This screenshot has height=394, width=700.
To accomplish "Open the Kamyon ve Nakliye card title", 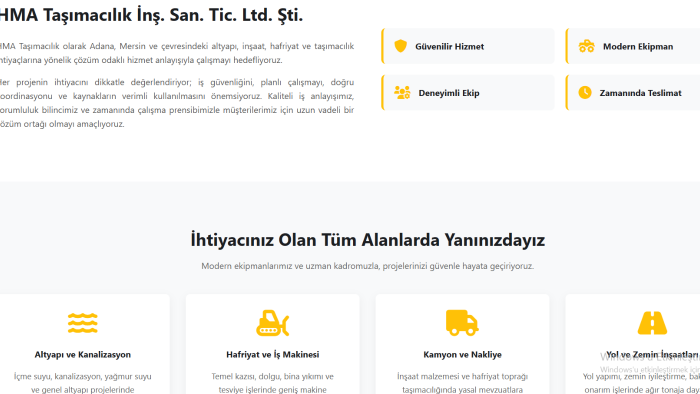I will tap(462, 355).
